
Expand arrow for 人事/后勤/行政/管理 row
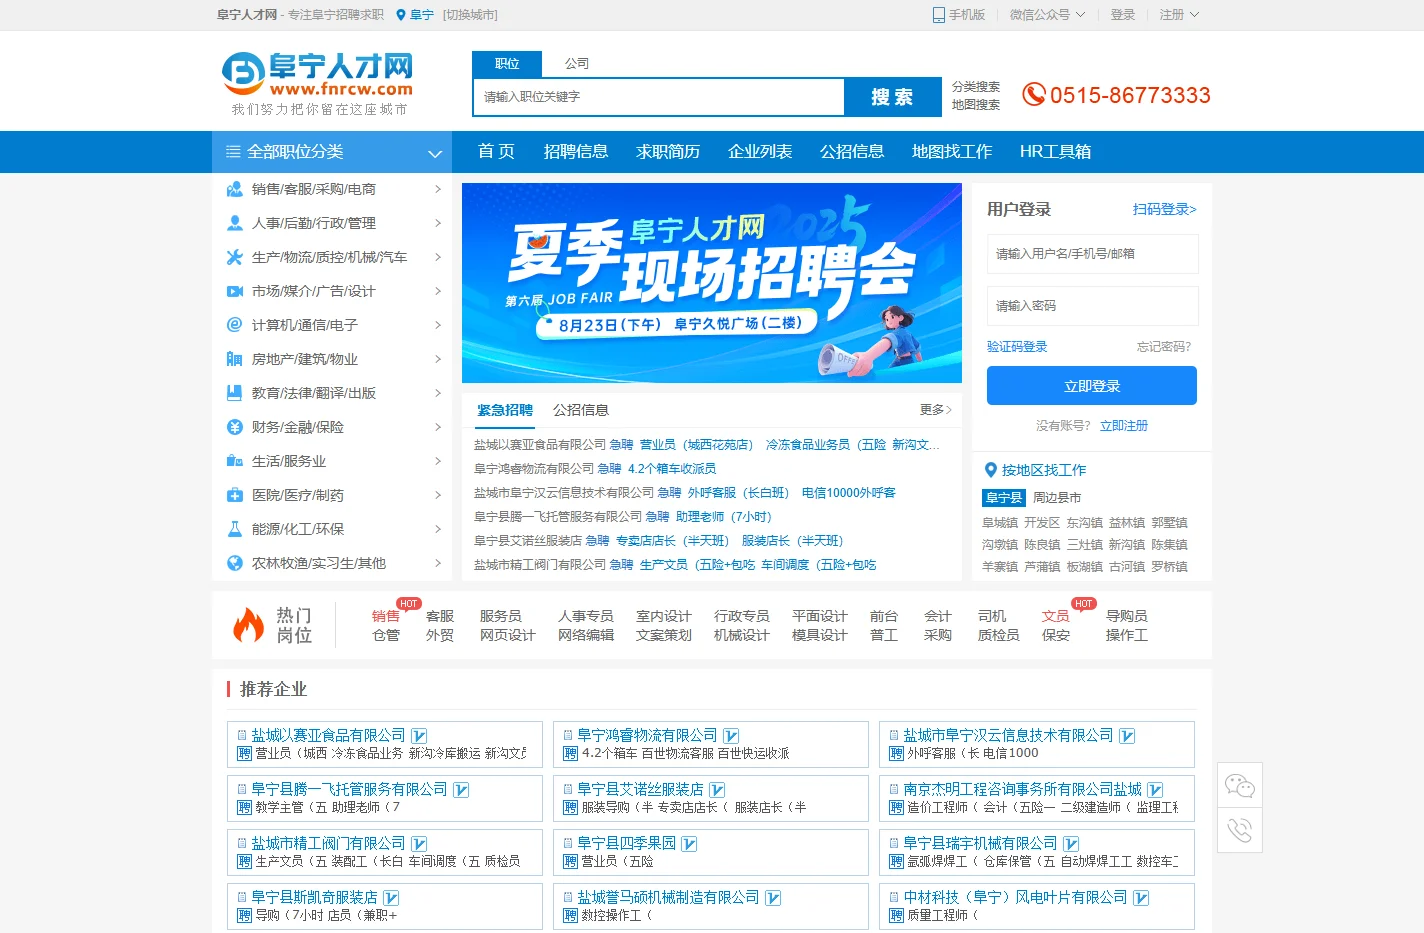pyautogui.click(x=438, y=223)
